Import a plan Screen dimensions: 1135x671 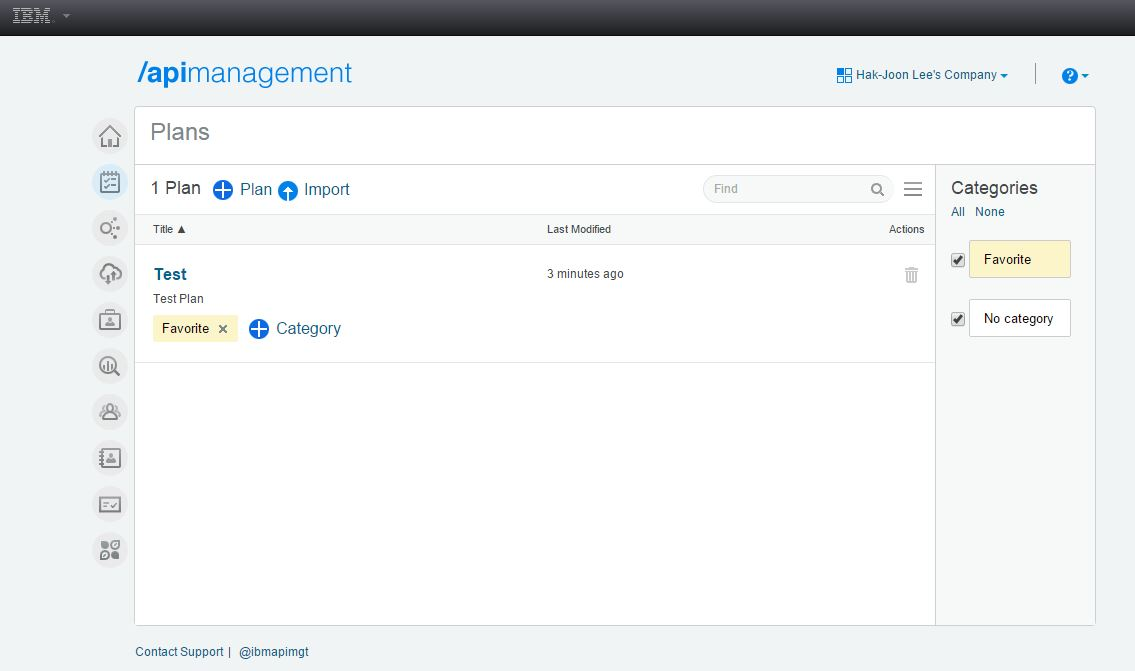[313, 190]
